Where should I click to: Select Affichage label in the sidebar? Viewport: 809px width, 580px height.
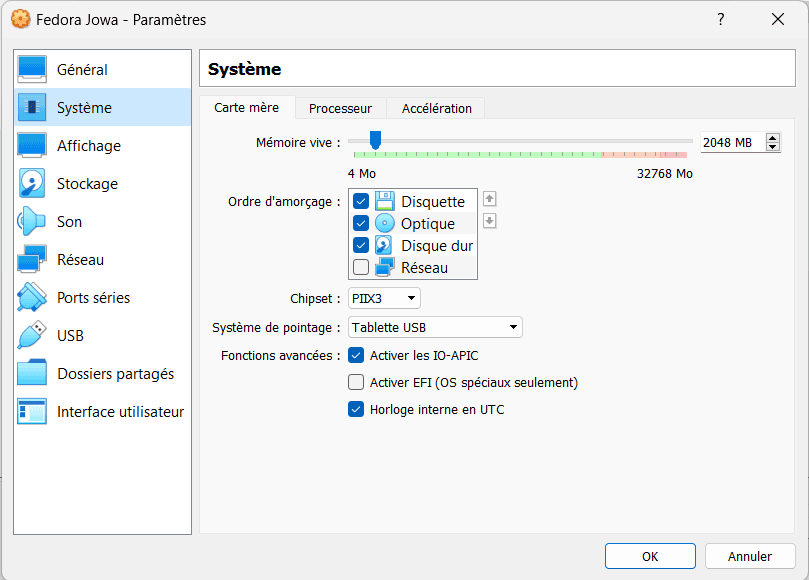coord(89,146)
